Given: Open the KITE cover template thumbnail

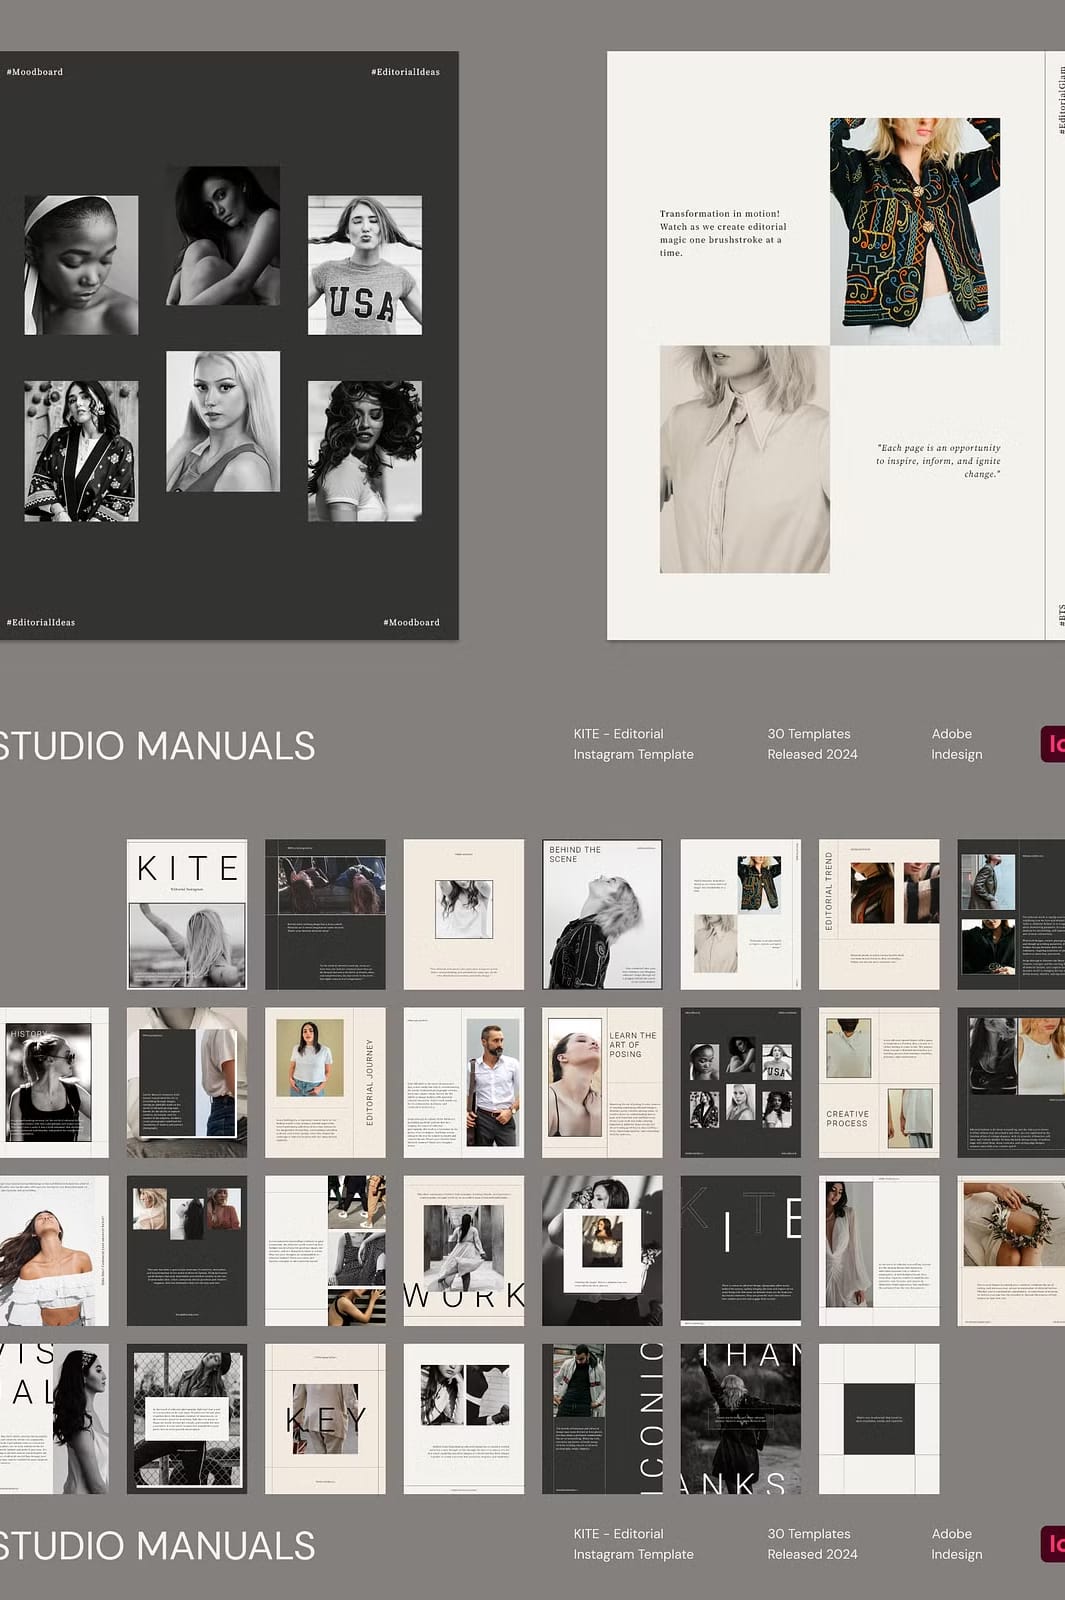Looking at the screenshot, I should pos(187,914).
